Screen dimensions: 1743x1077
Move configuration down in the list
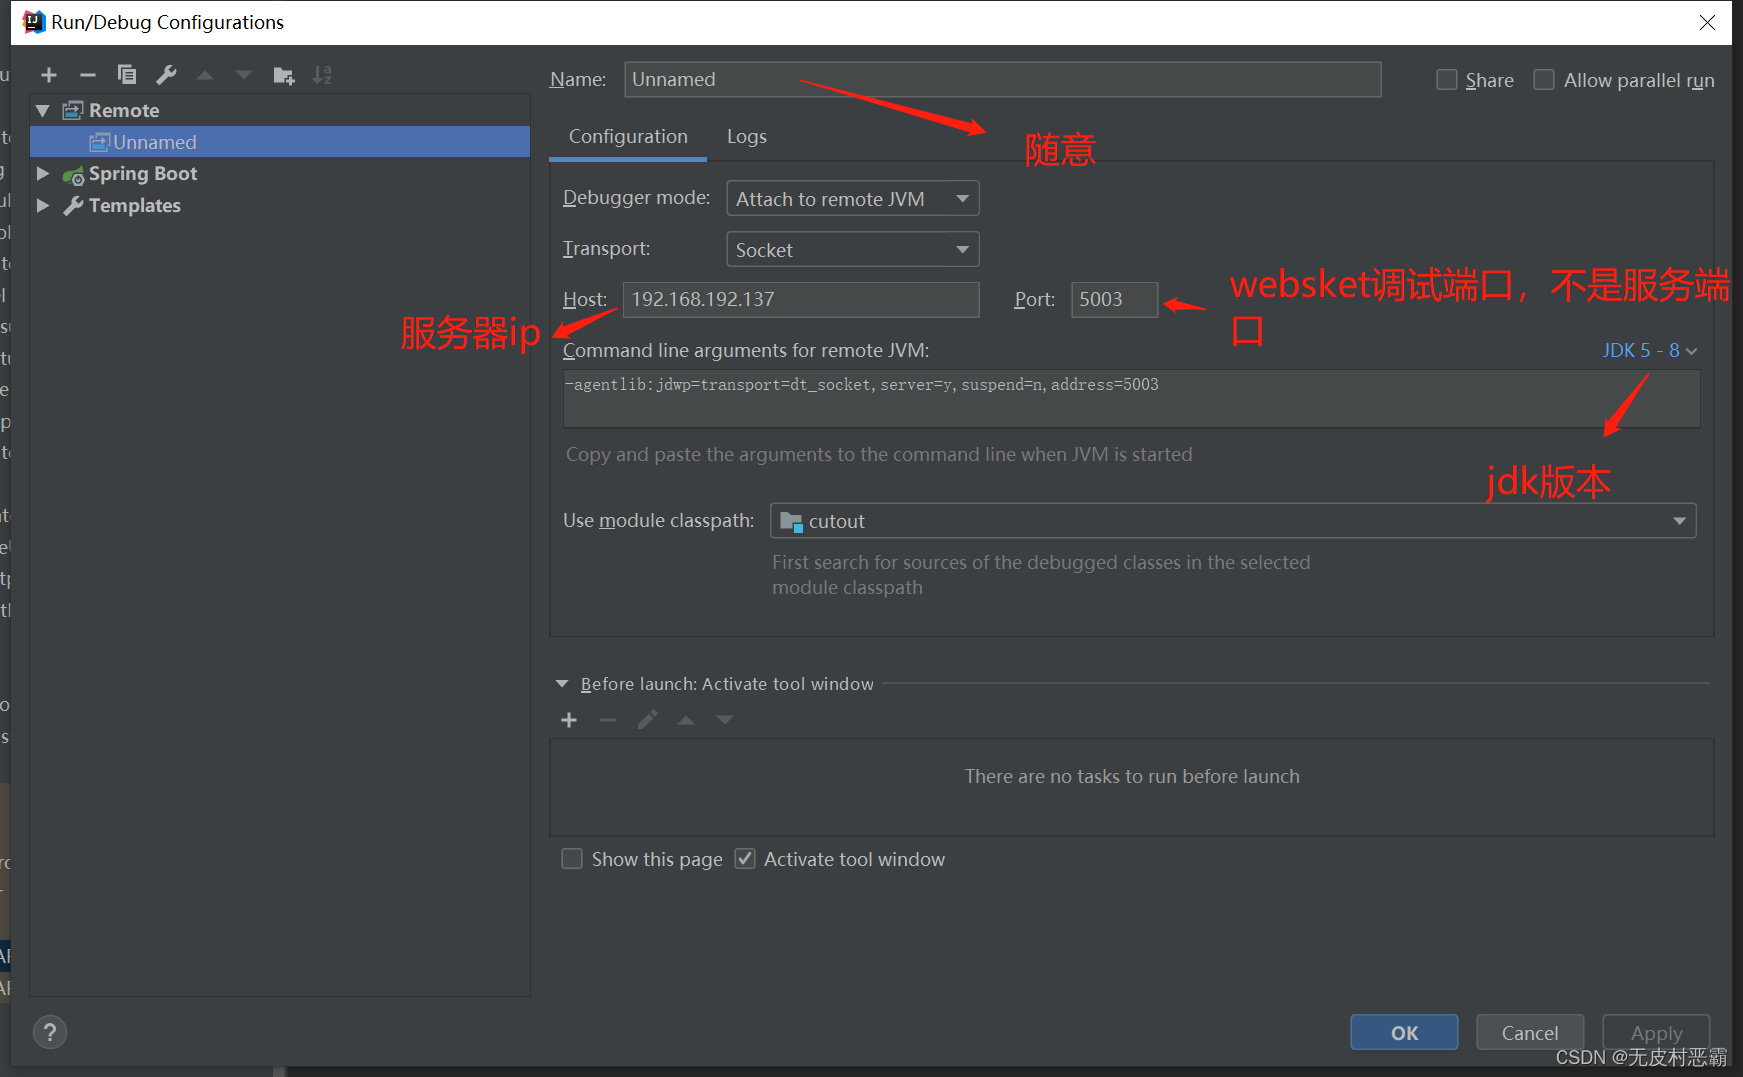point(244,75)
